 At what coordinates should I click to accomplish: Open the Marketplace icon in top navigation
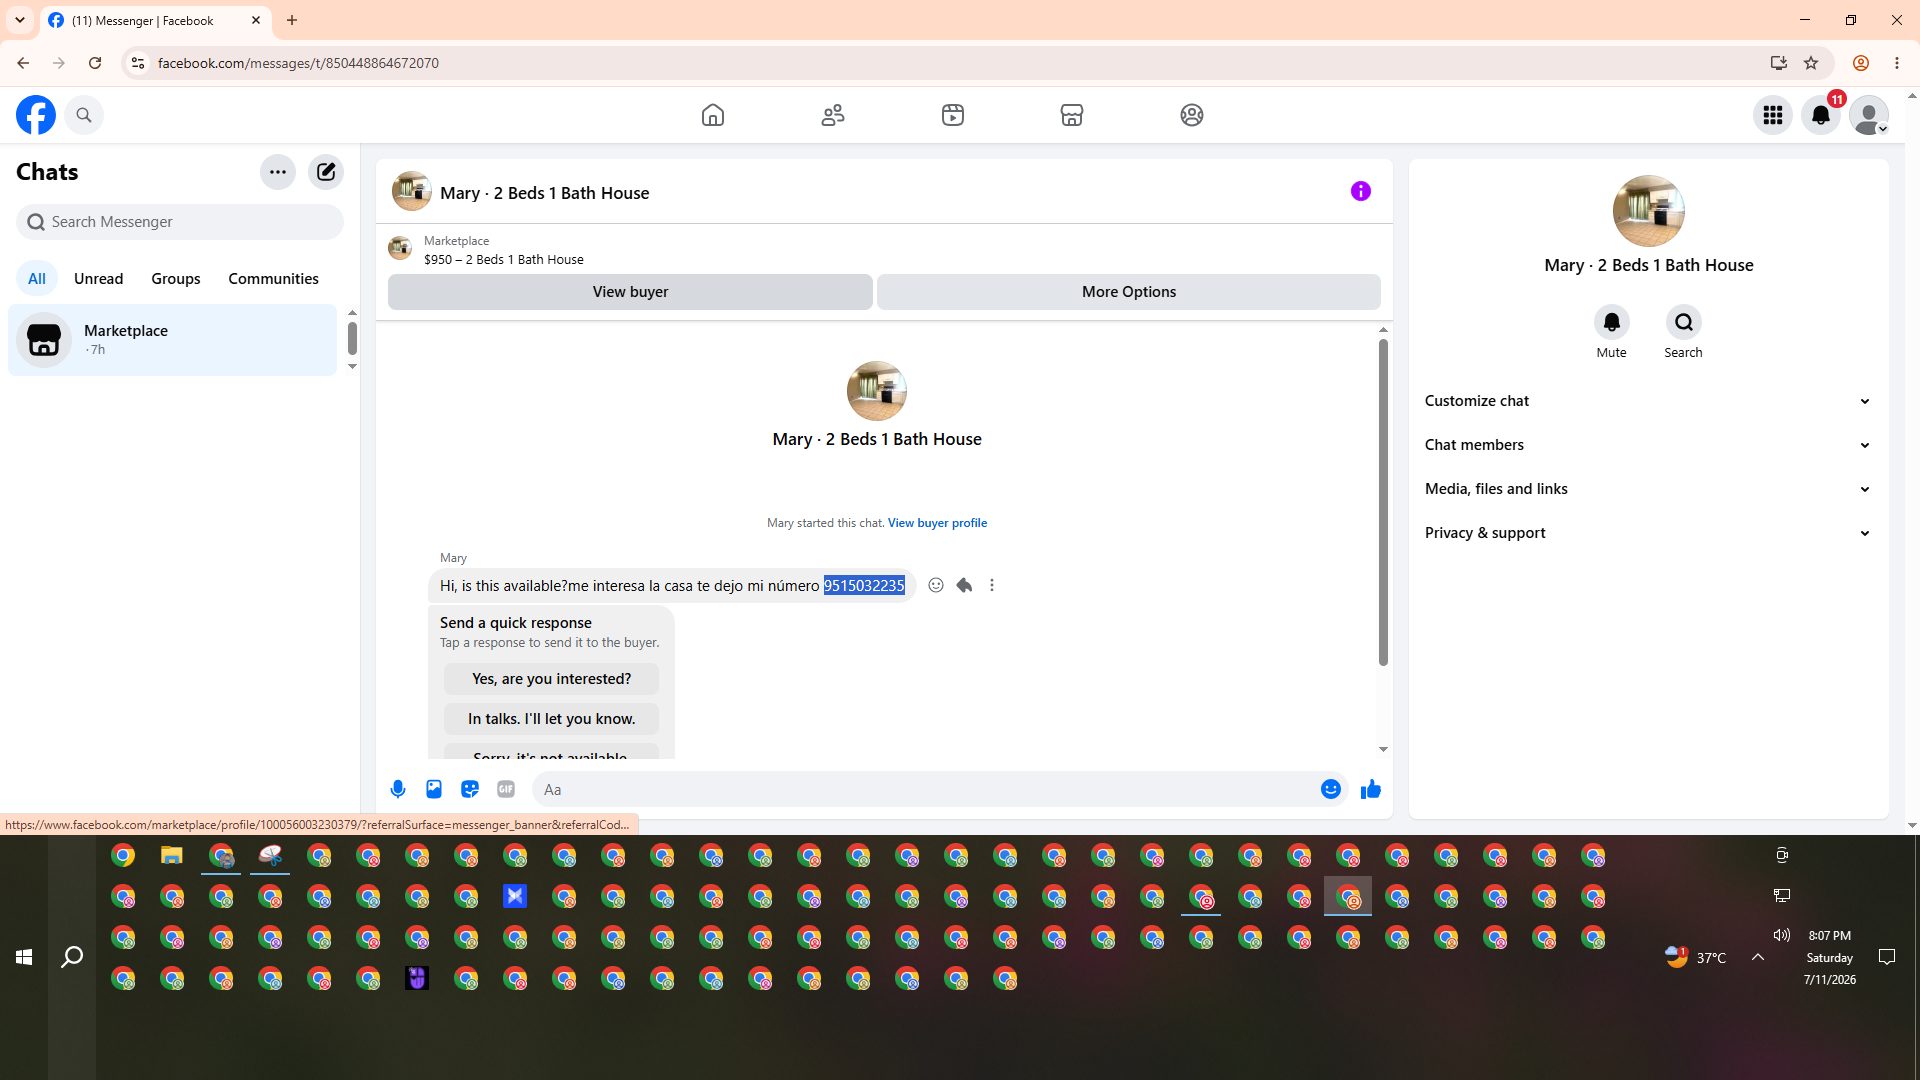(x=1072, y=115)
